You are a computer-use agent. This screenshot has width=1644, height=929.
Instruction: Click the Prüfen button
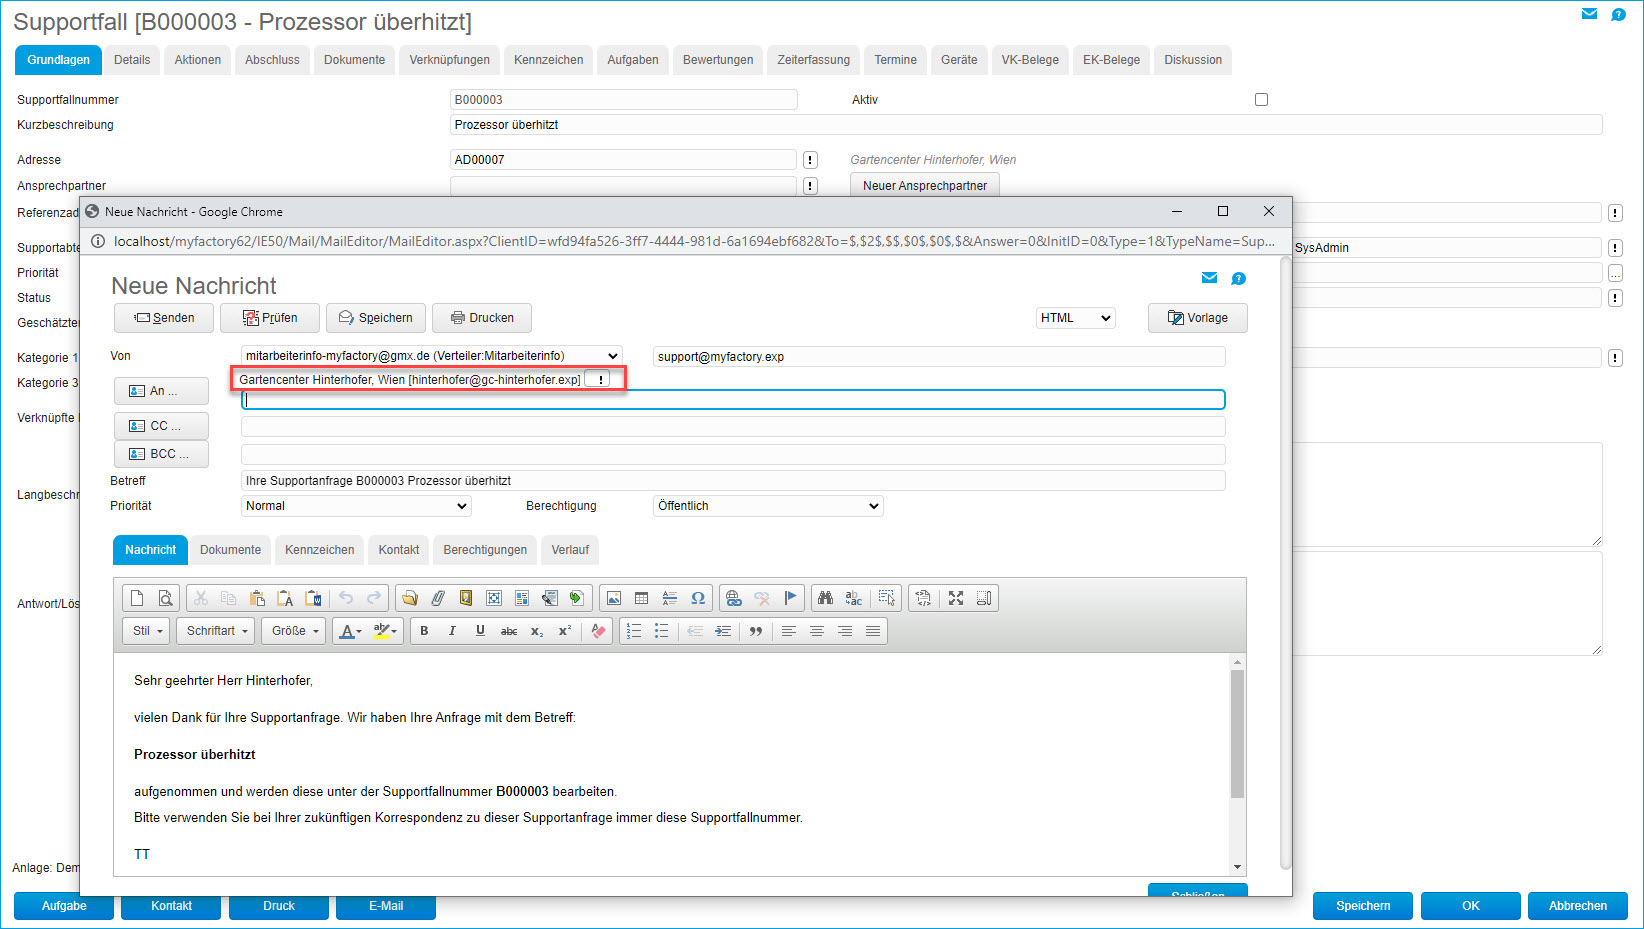[x=270, y=318]
